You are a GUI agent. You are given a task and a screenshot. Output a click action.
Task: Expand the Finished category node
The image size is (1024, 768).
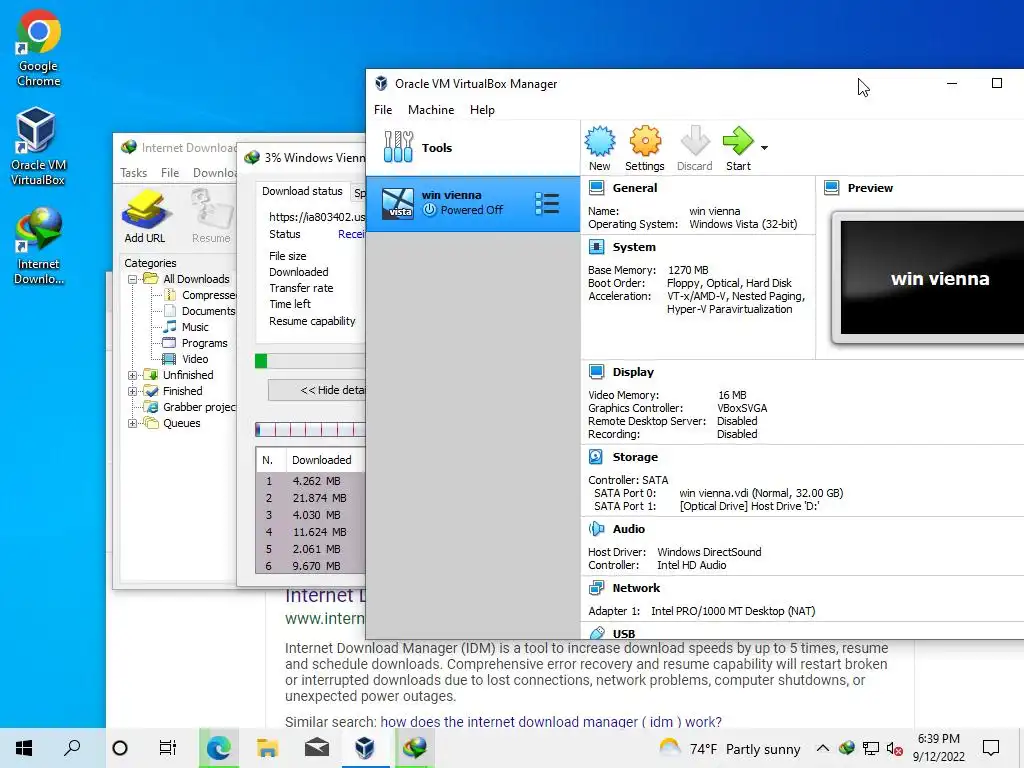[x=132, y=391]
